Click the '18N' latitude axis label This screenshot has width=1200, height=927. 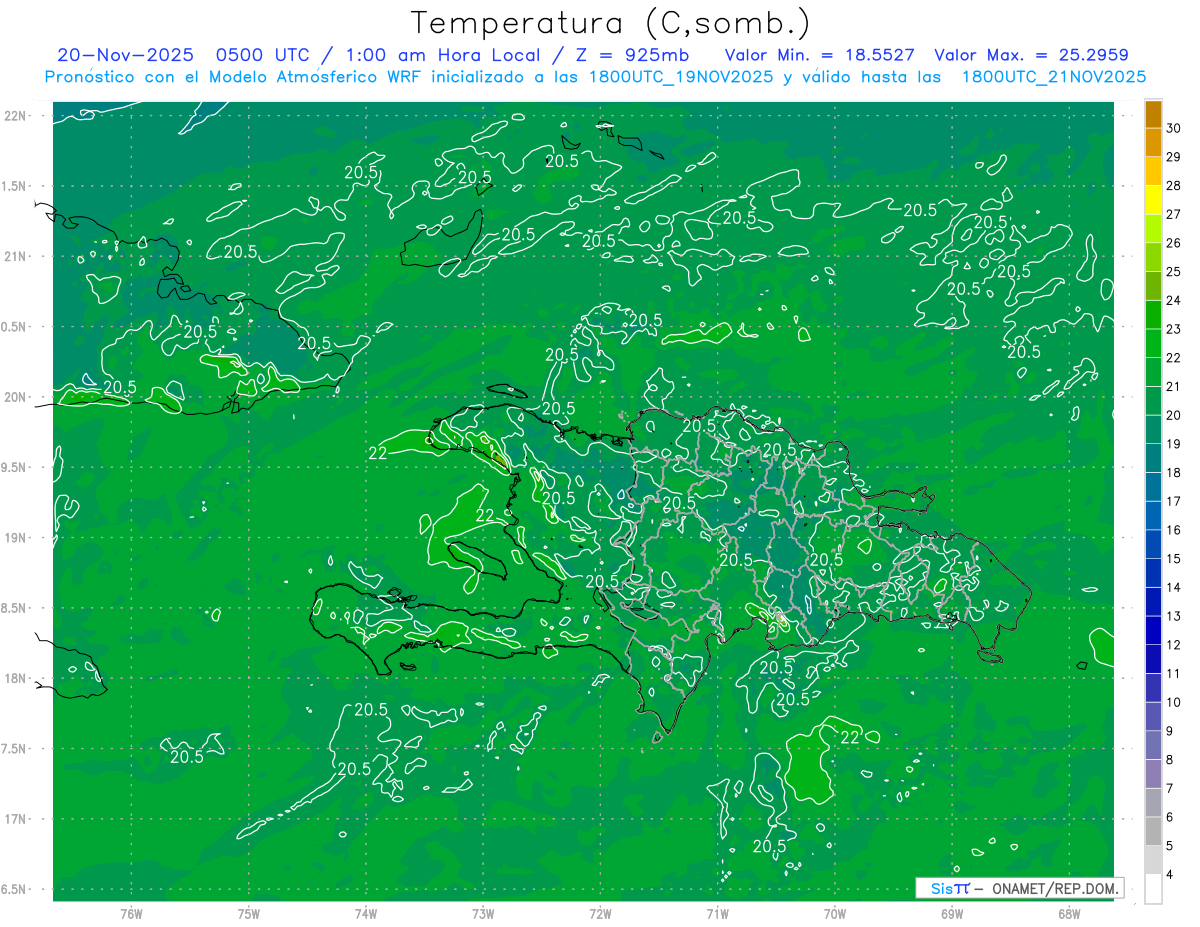point(17,679)
